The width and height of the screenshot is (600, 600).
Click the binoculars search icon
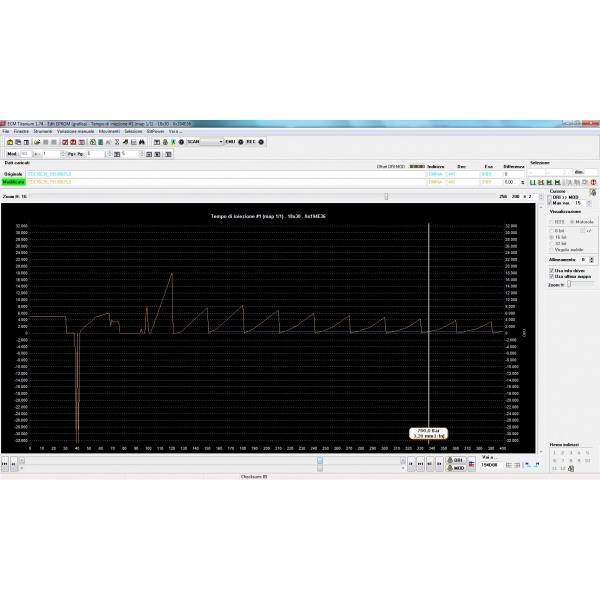click(x=142, y=142)
